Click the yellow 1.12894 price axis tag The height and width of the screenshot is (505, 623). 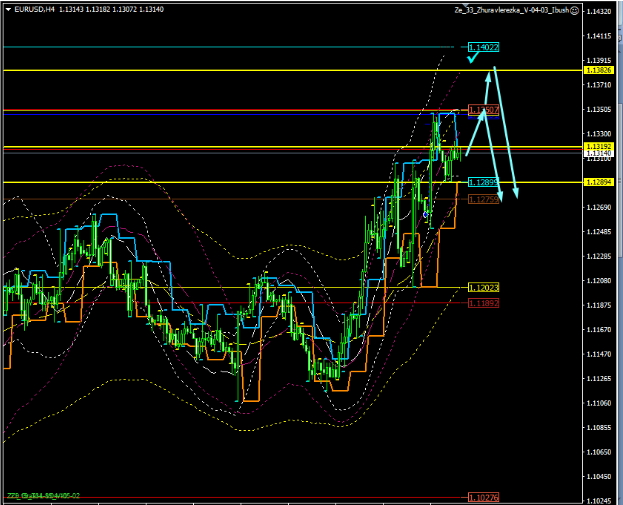(600, 182)
